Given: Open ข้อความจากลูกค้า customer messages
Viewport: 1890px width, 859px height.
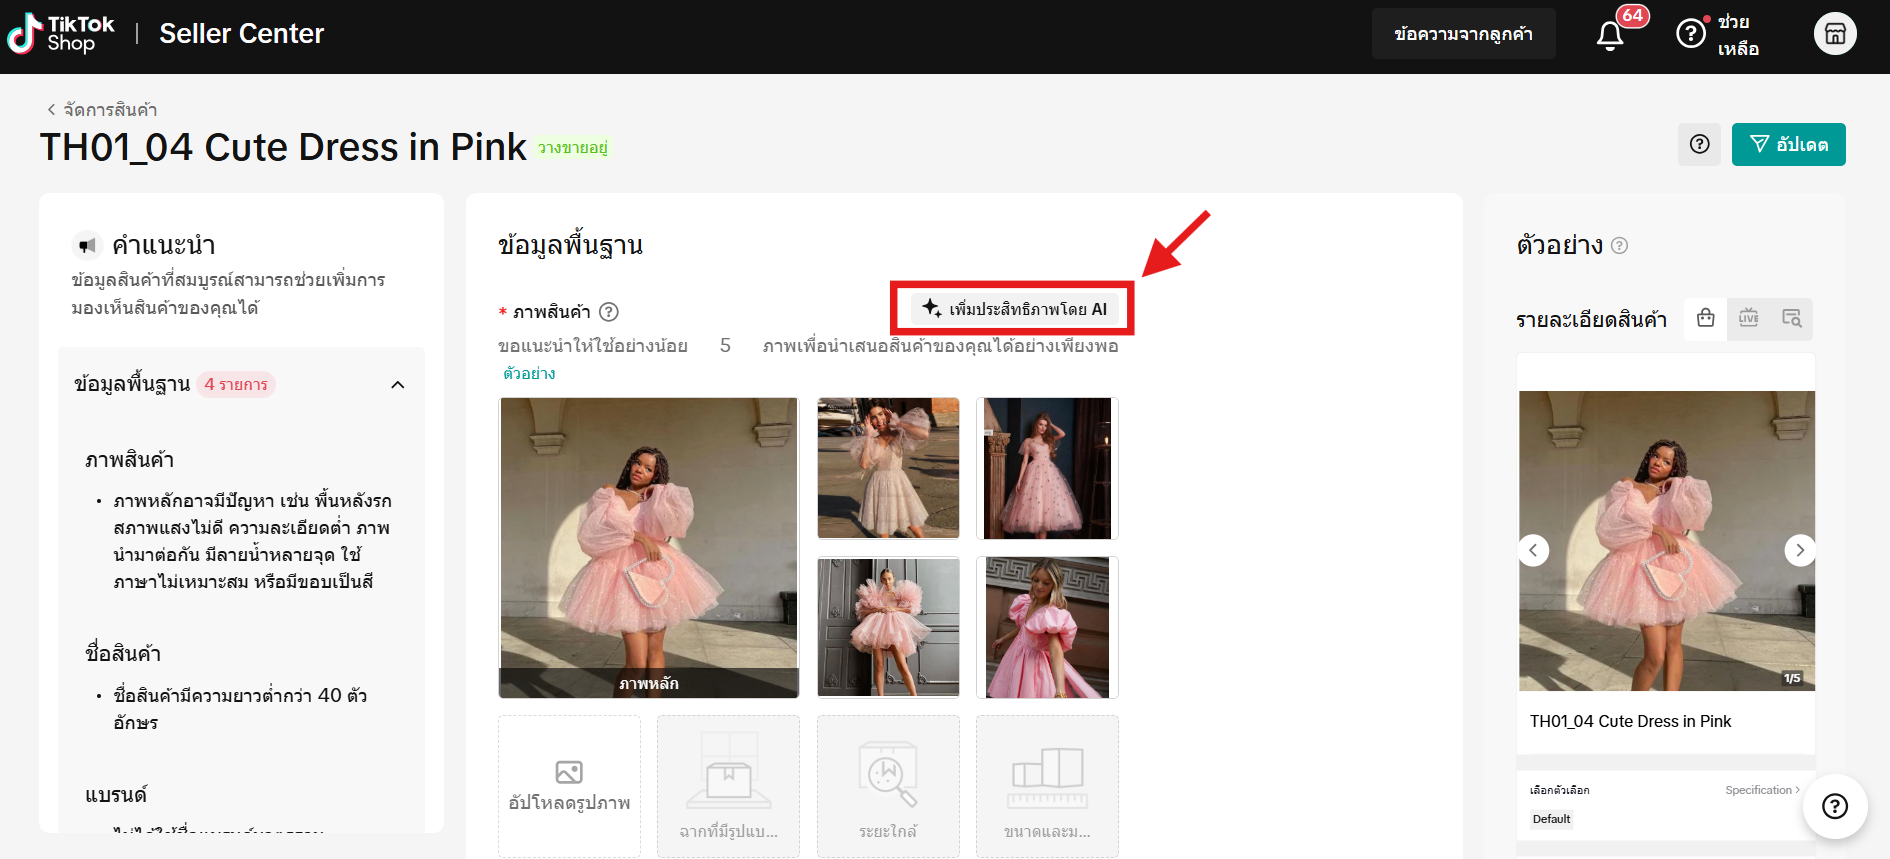Looking at the screenshot, I should [x=1463, y=34].
